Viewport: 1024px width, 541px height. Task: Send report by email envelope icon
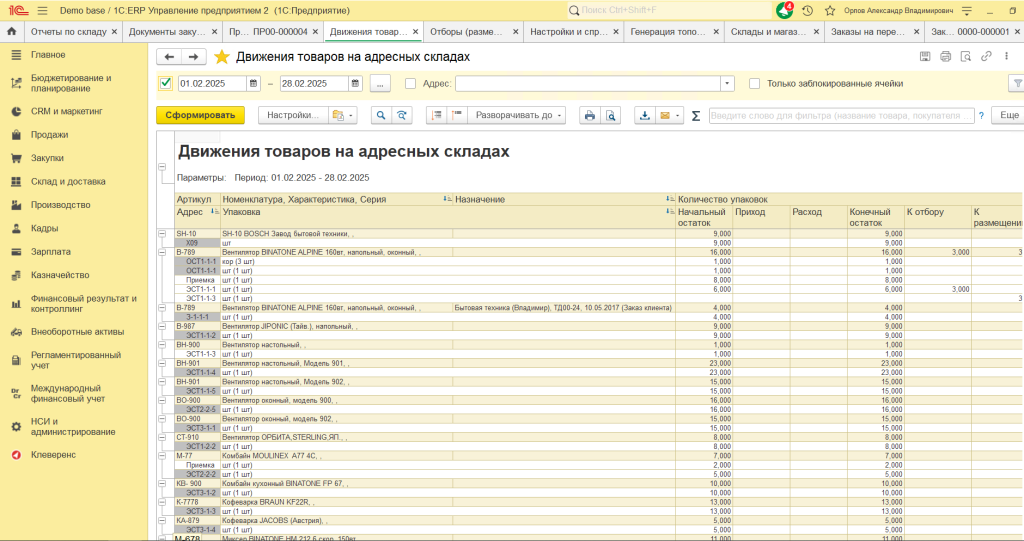click(665, 115)
